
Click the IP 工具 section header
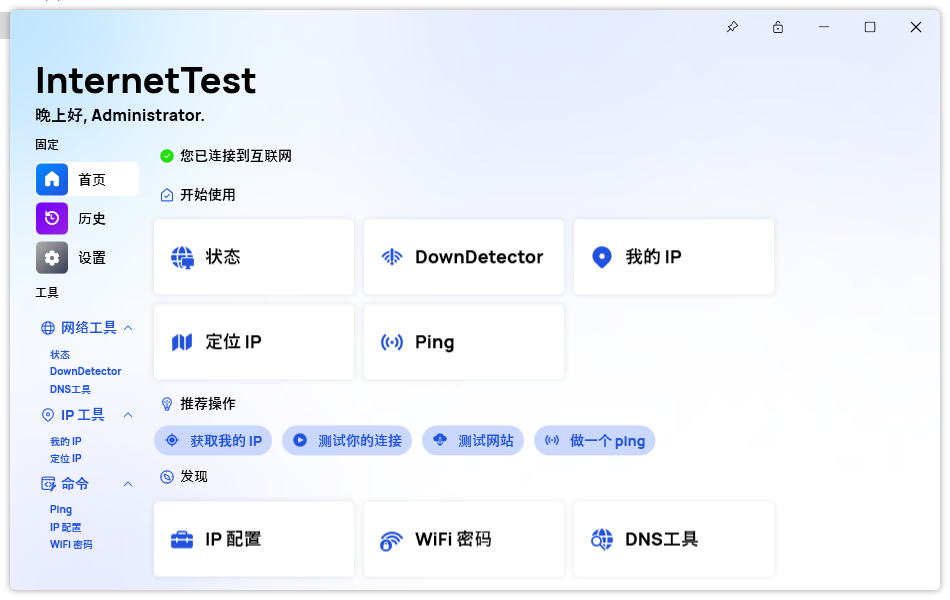[87, 415]
